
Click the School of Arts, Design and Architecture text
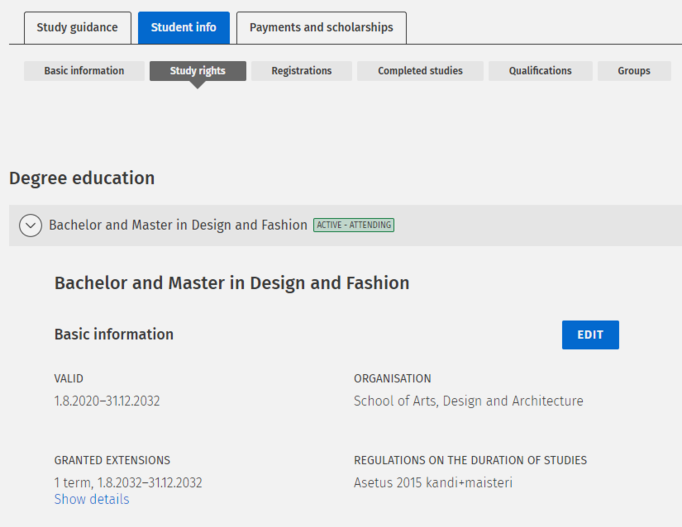(468, 401)
